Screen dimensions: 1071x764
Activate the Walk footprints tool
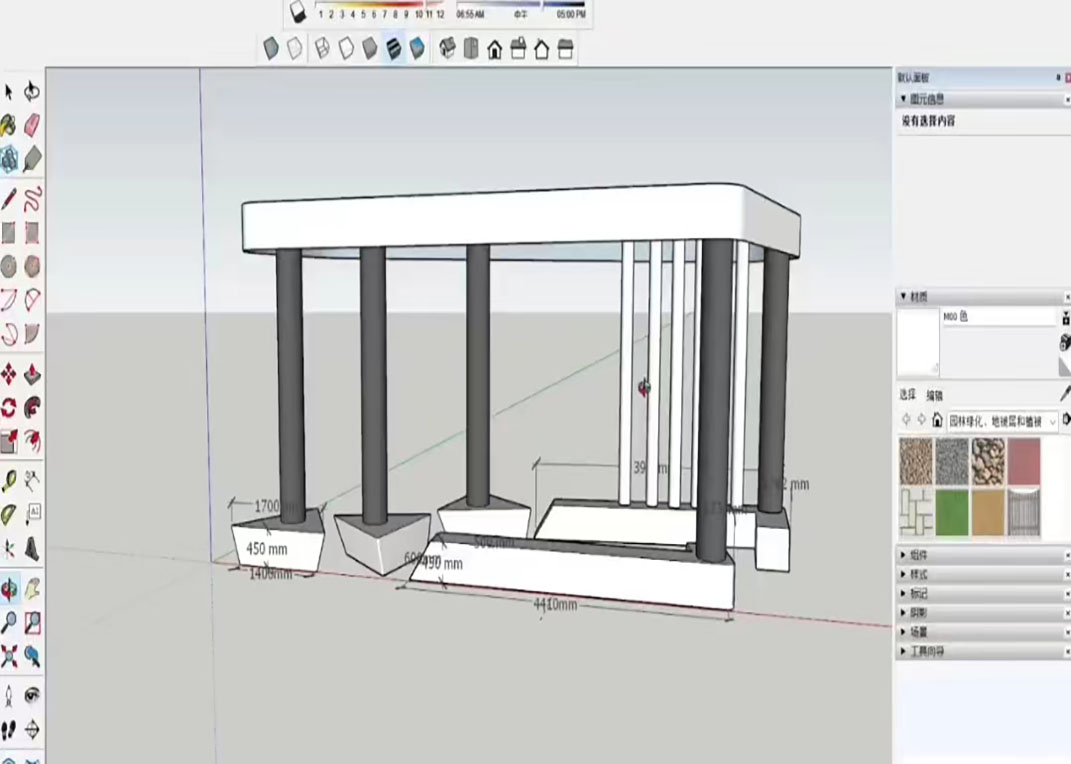click(9, 729)
